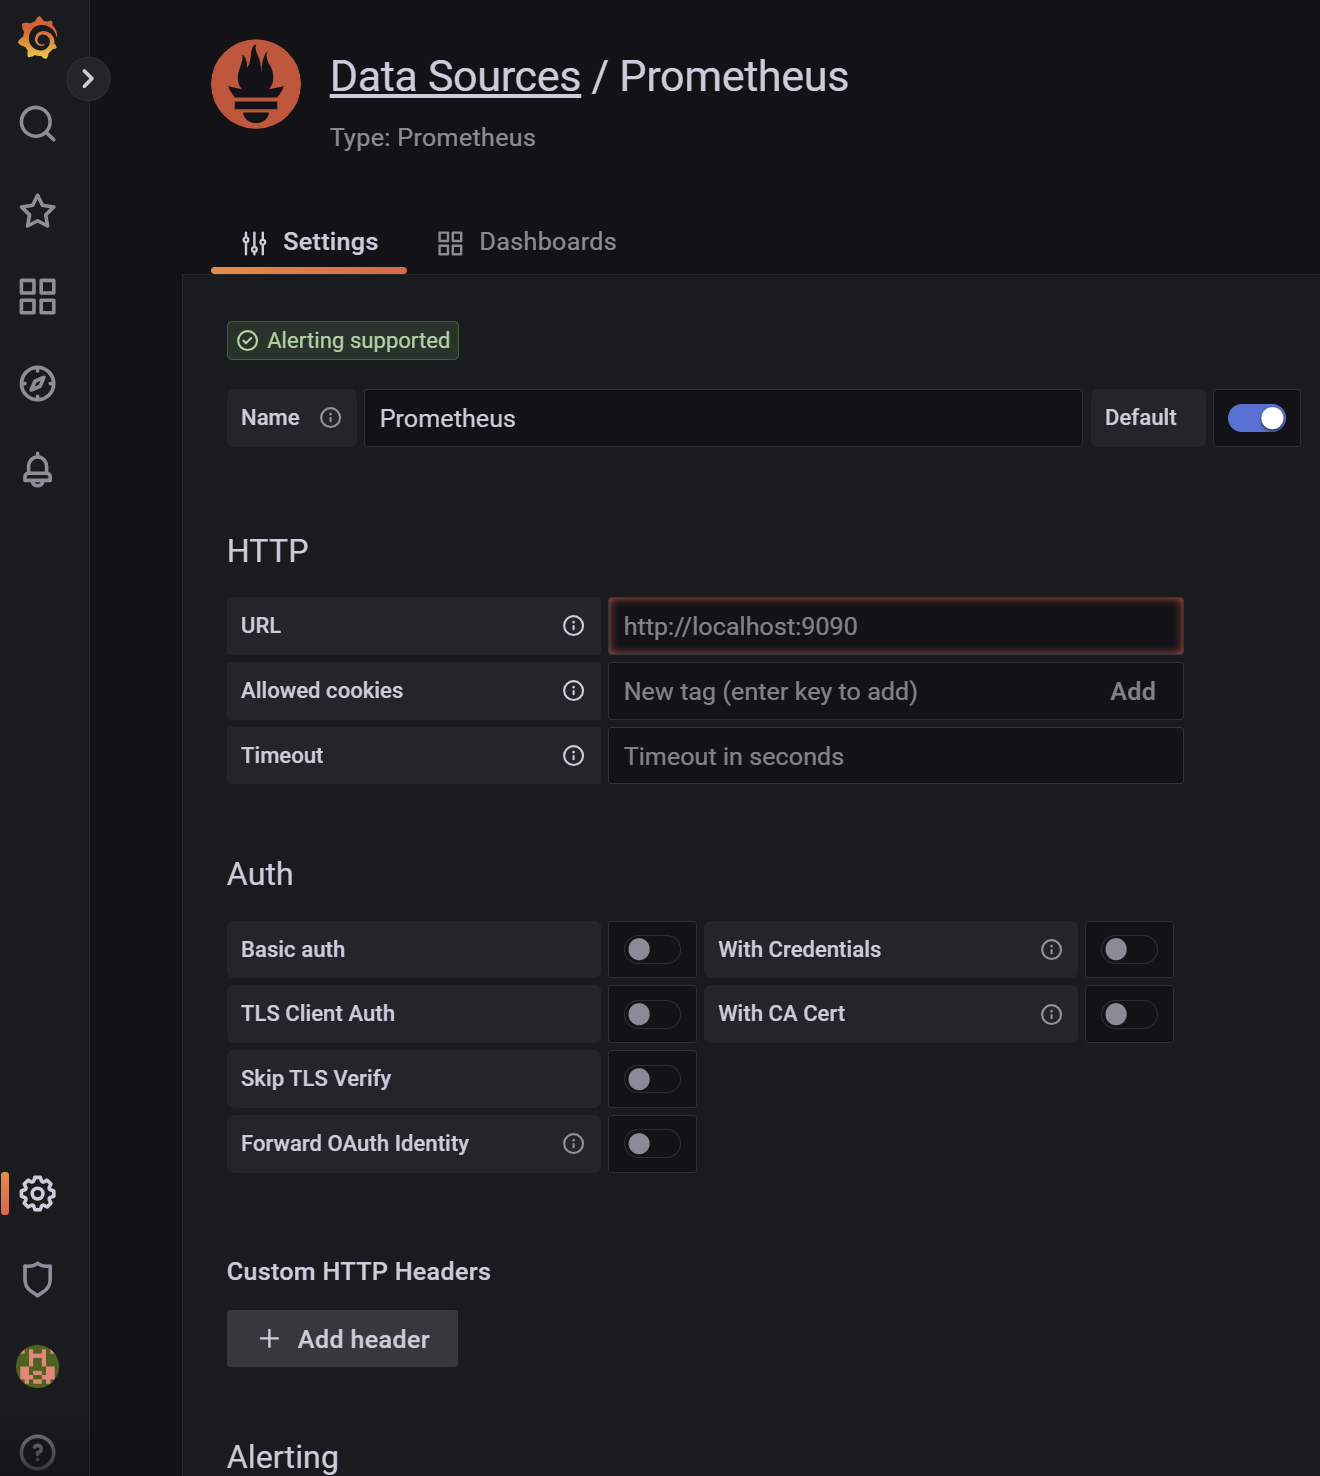Toggle the Default data source switch
1320x1476 pixels.
point(1256,418)
